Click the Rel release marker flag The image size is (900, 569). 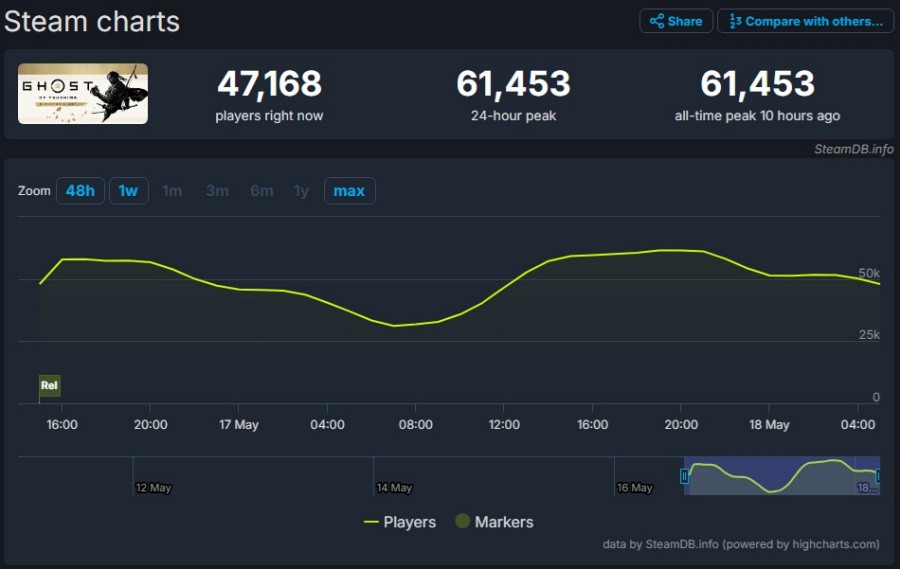(x=49, y=385)
